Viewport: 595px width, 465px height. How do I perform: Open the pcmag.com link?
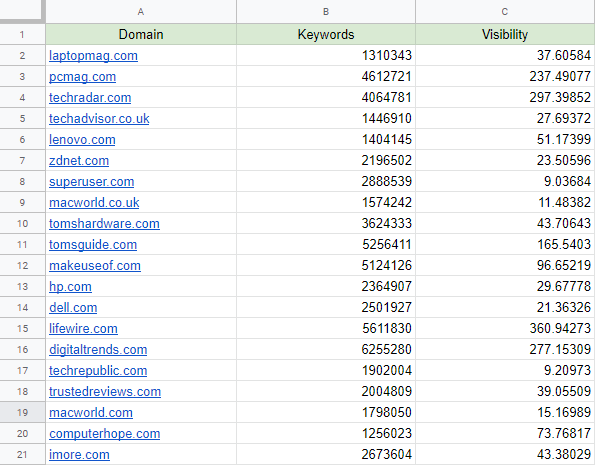[82, 77]
